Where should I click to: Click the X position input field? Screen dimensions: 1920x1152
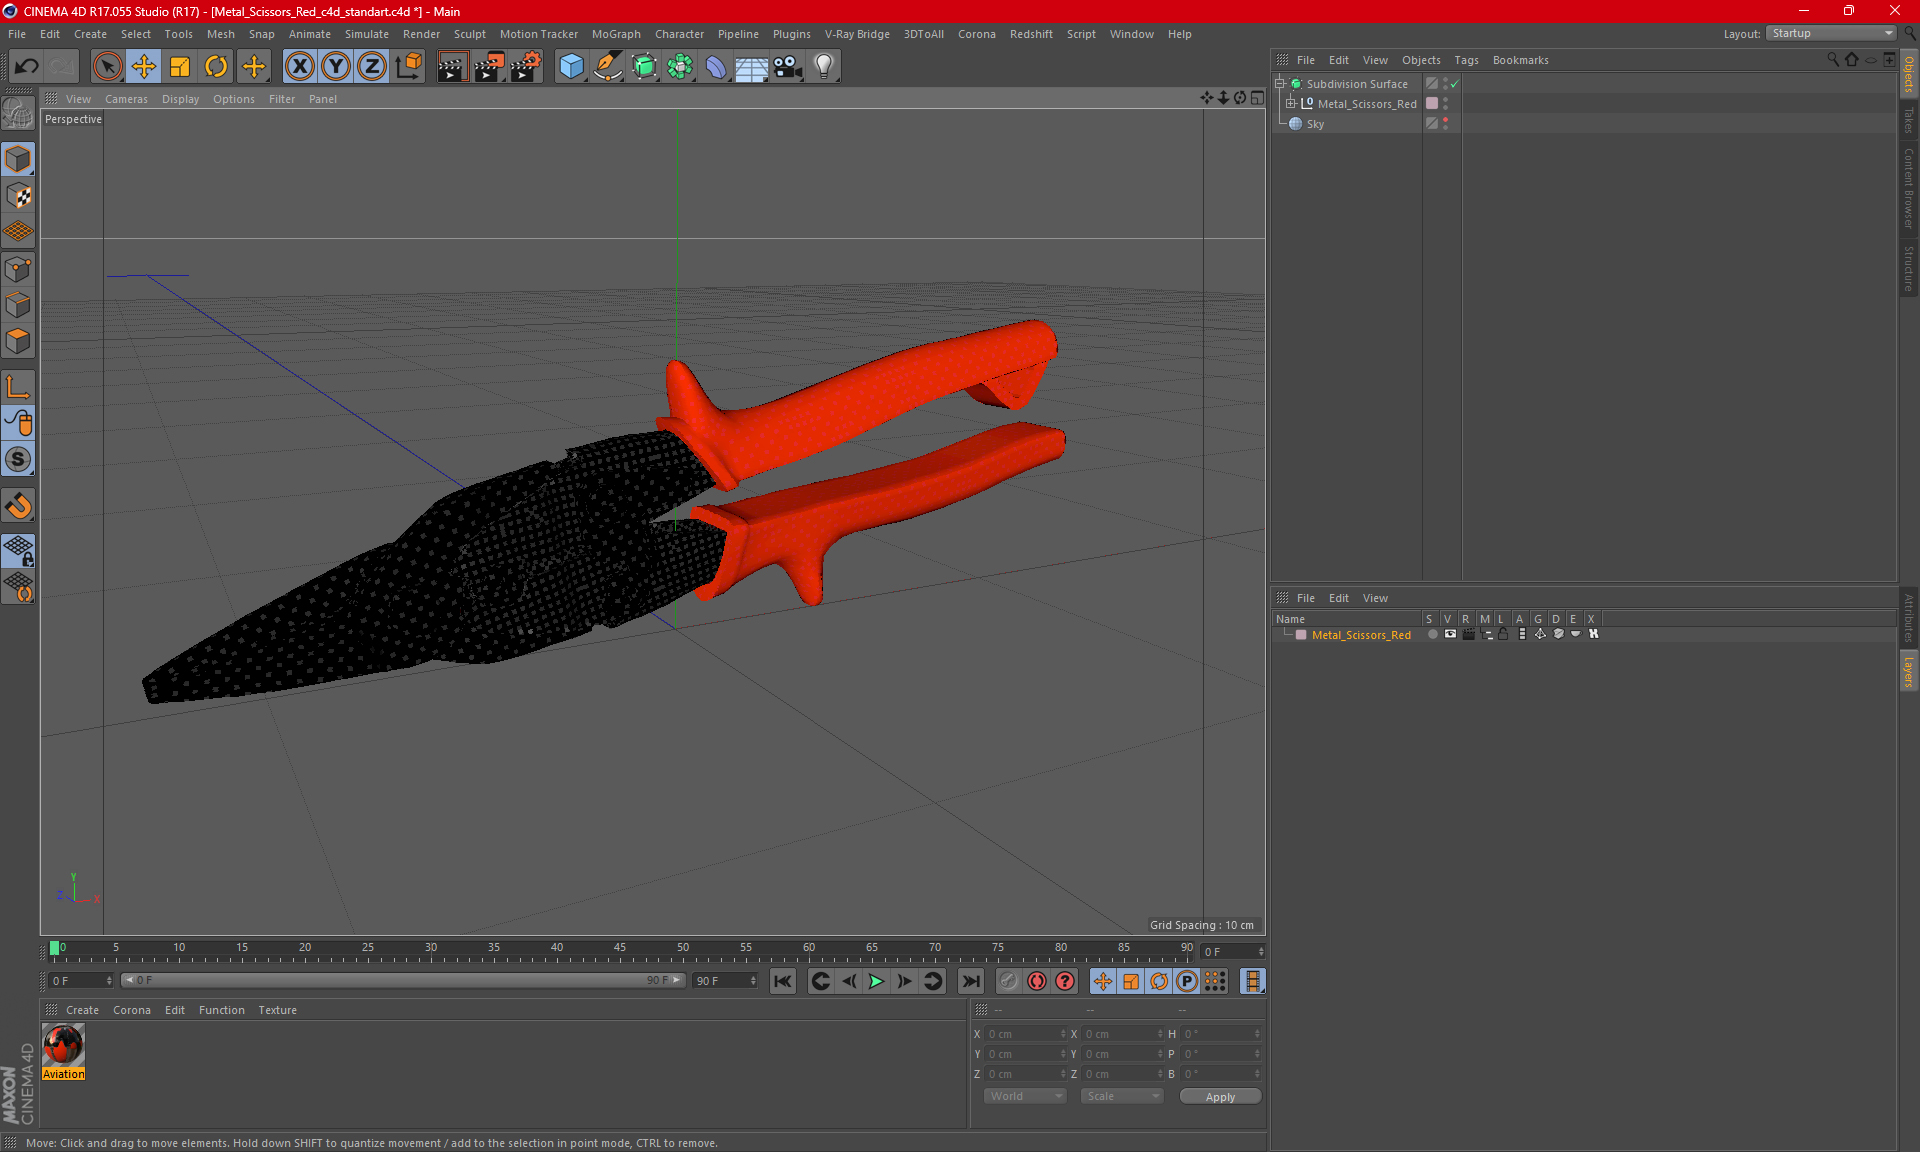[x=1025, y=1034]
